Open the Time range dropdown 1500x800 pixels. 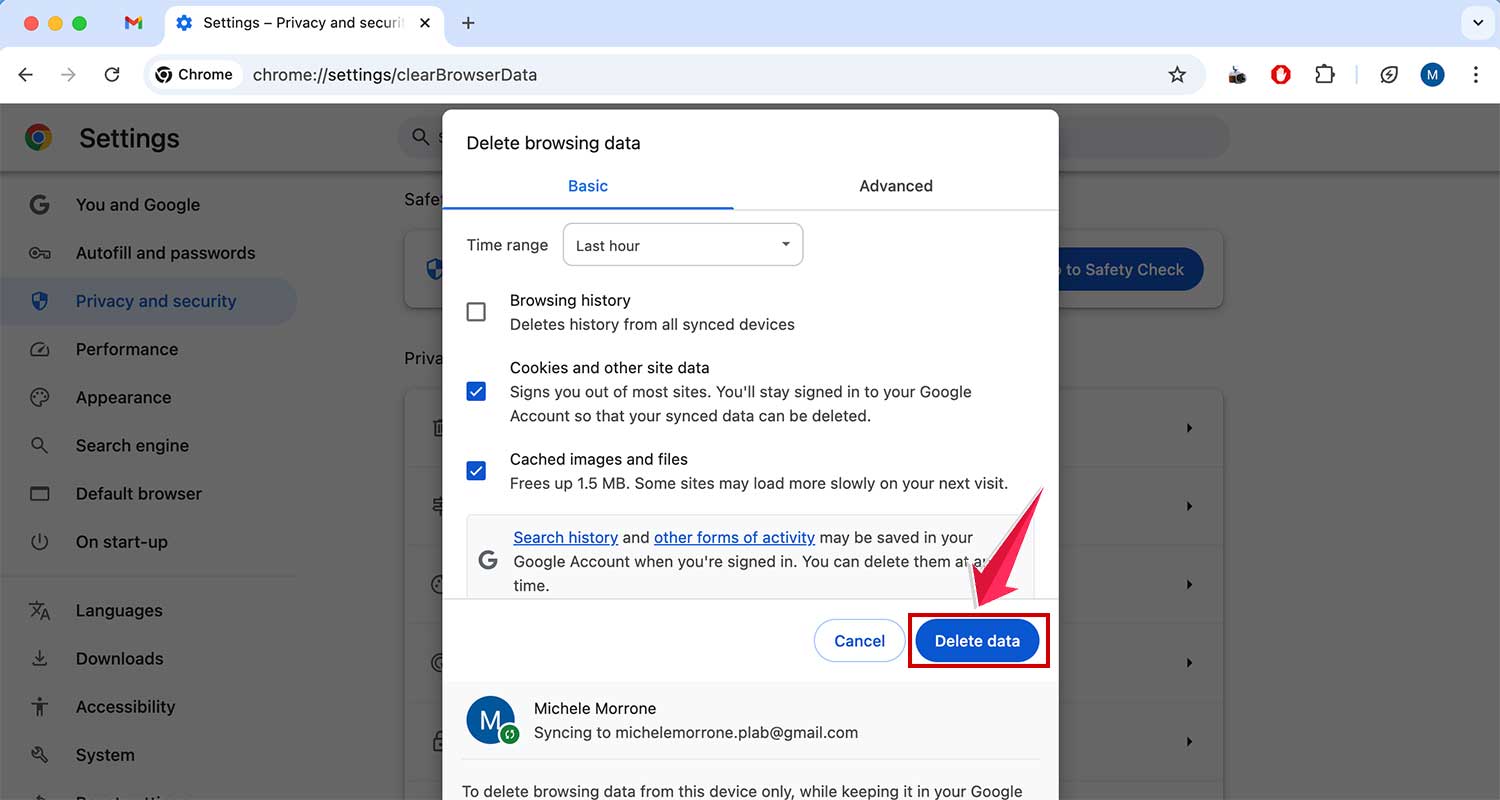pos(683,244)
